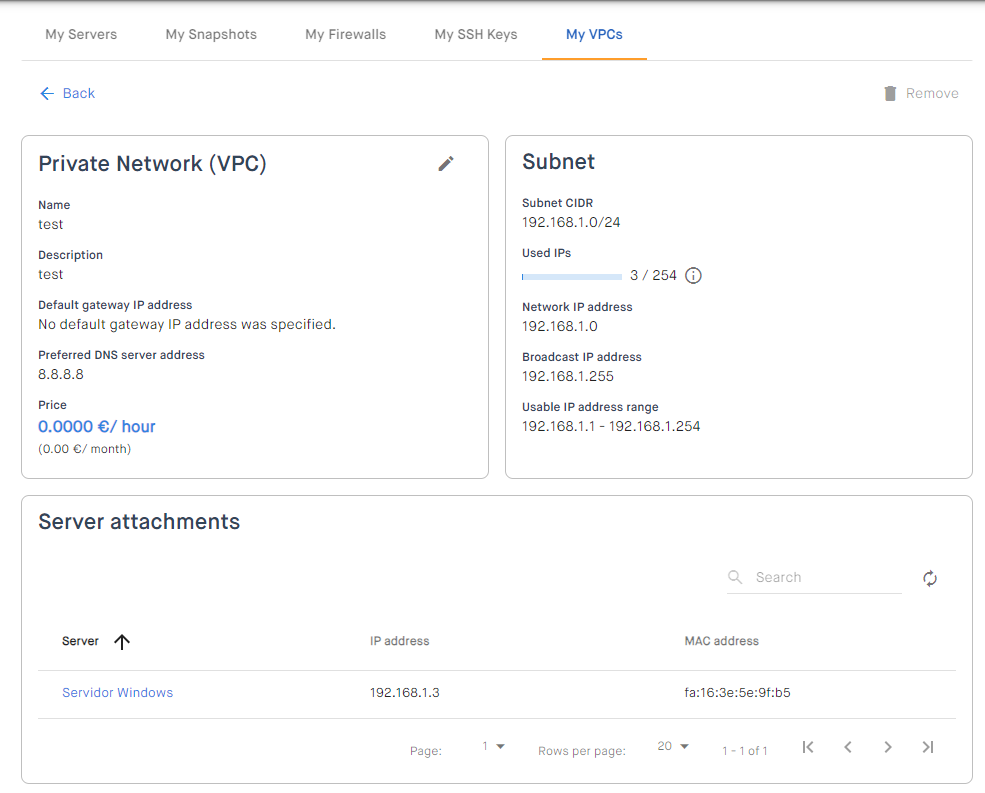This screenshot has width=985, height=793.
Task: Click the Back link
Action: pyautogui.click(x=67, y=93)
